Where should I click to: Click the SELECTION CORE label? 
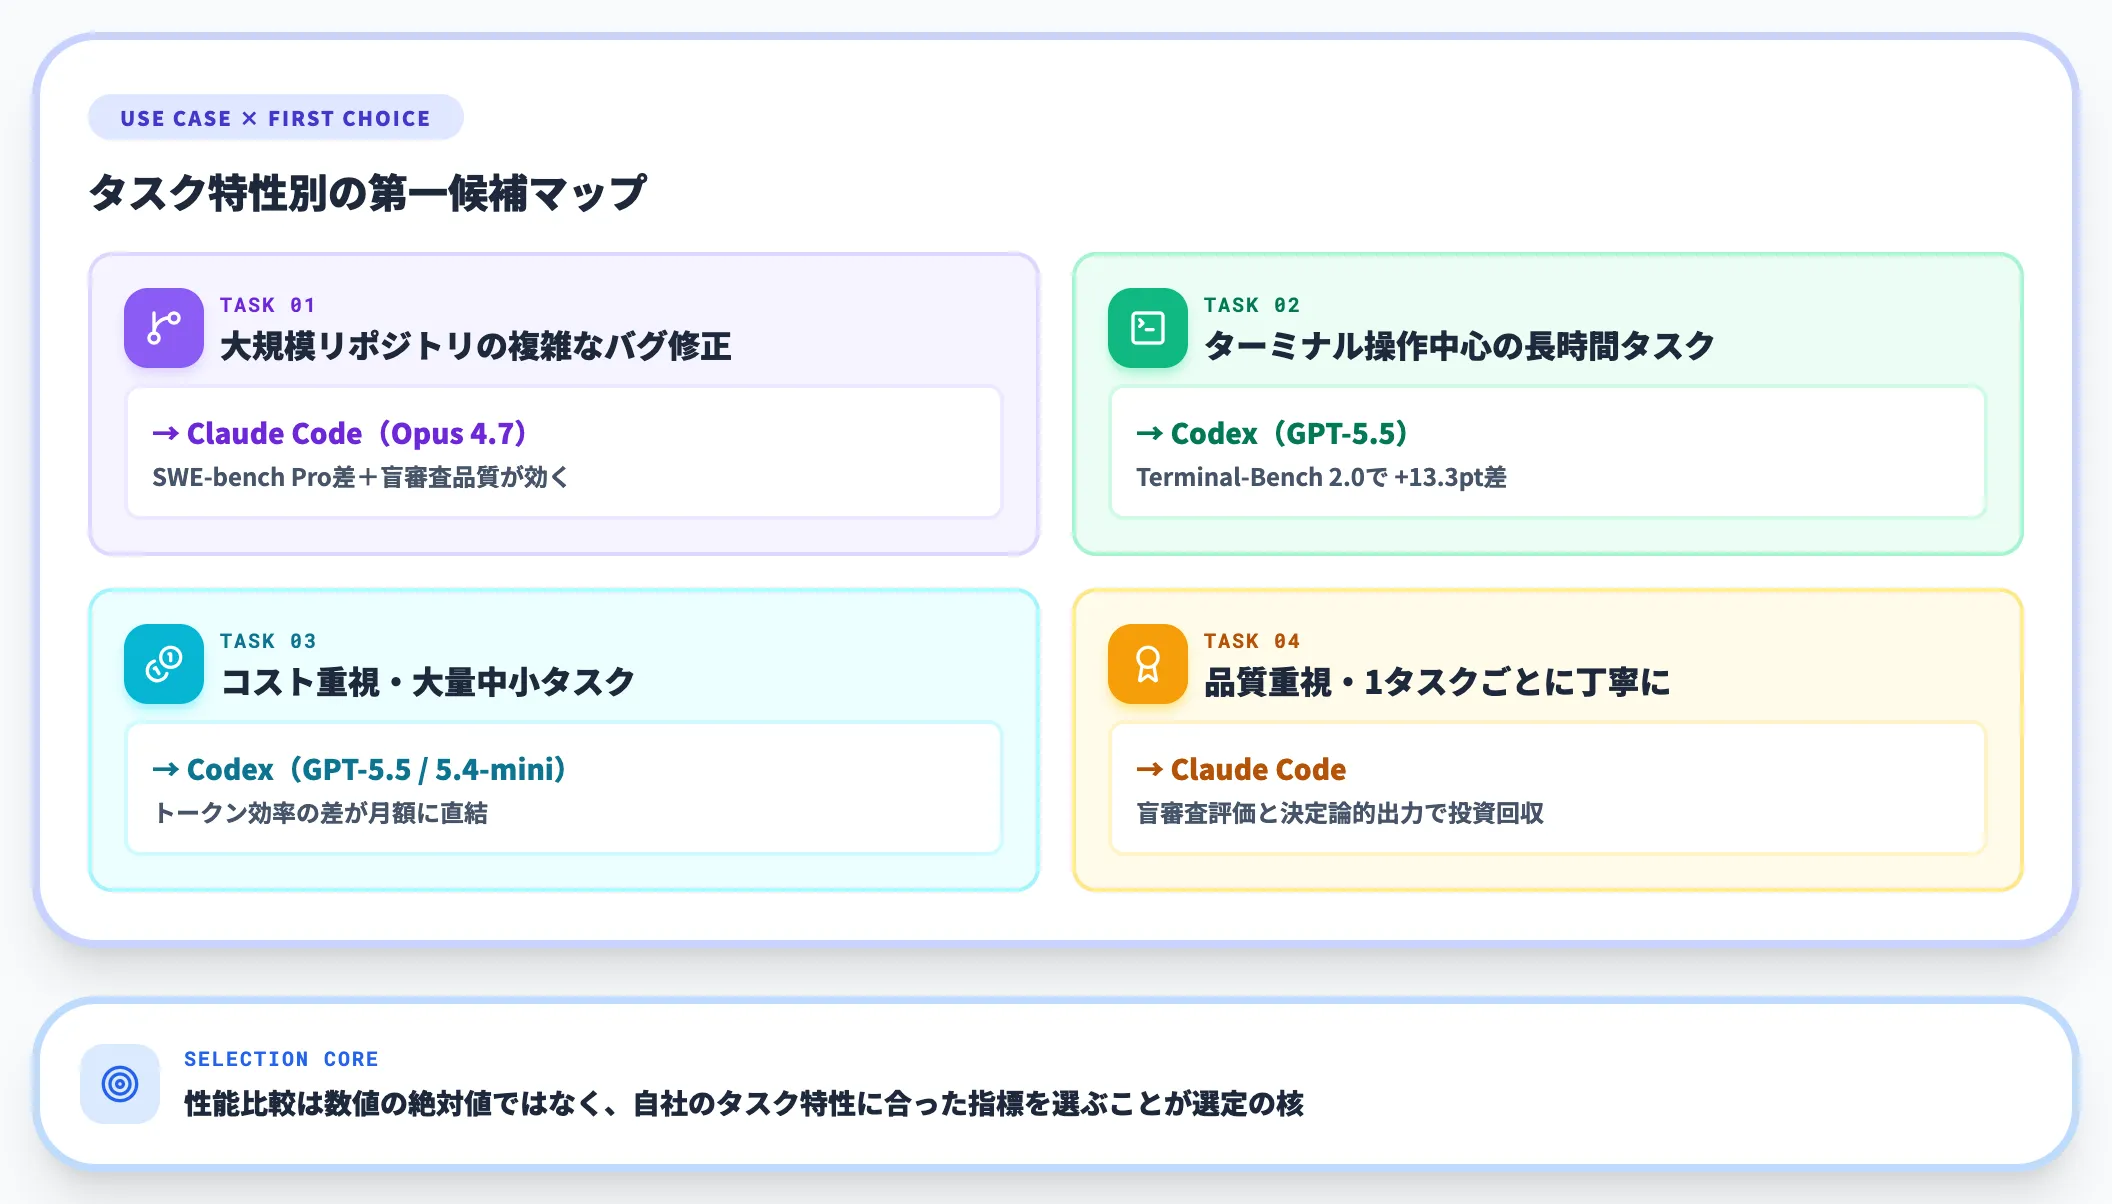click(x=281, y=1059)
